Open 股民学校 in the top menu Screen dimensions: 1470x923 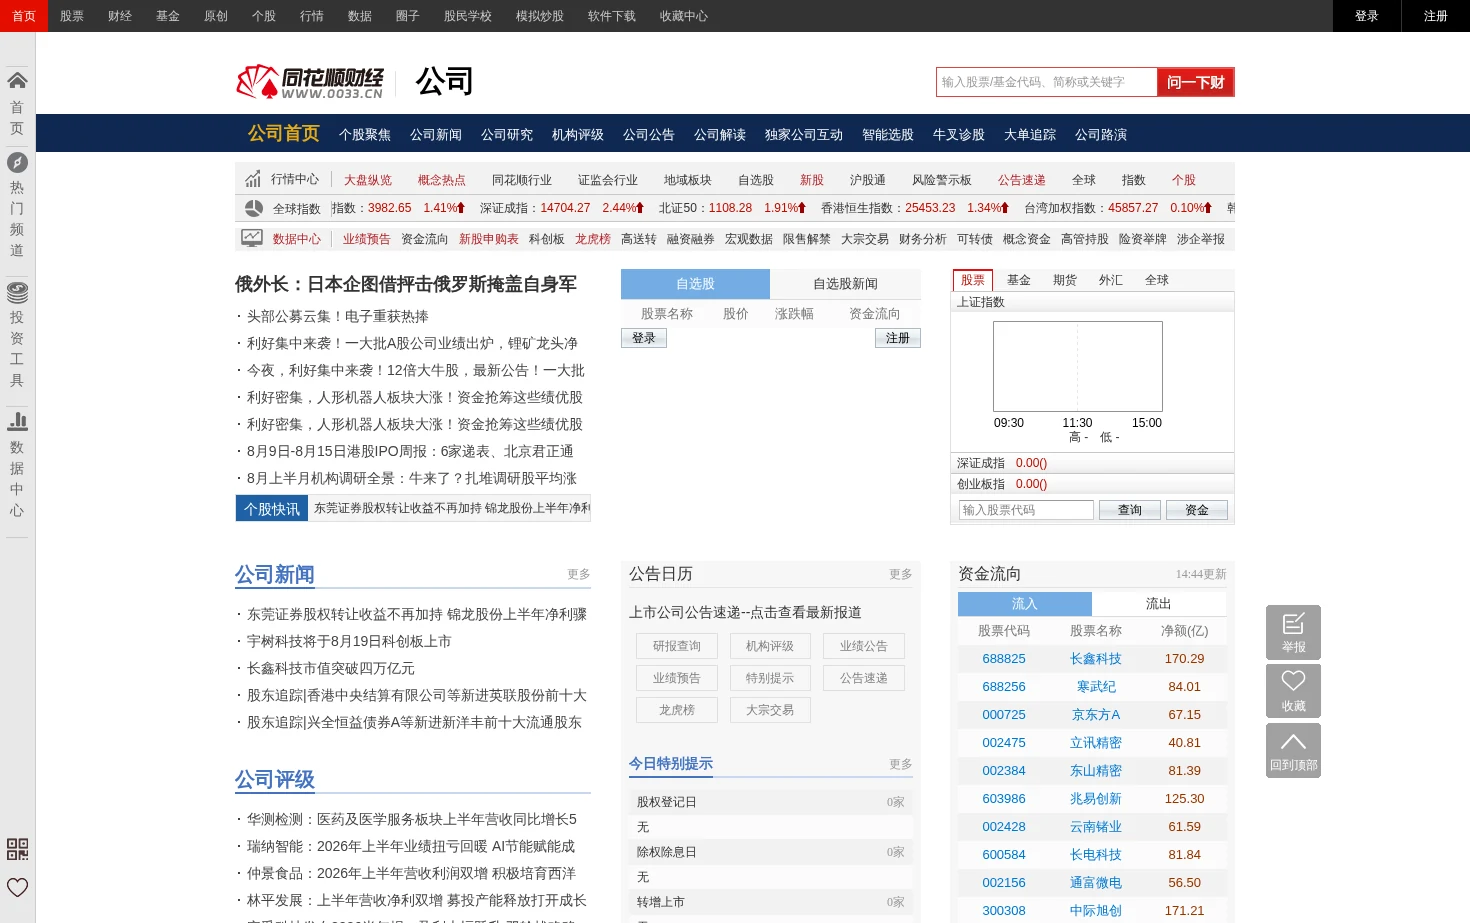[x=468, y=16]
